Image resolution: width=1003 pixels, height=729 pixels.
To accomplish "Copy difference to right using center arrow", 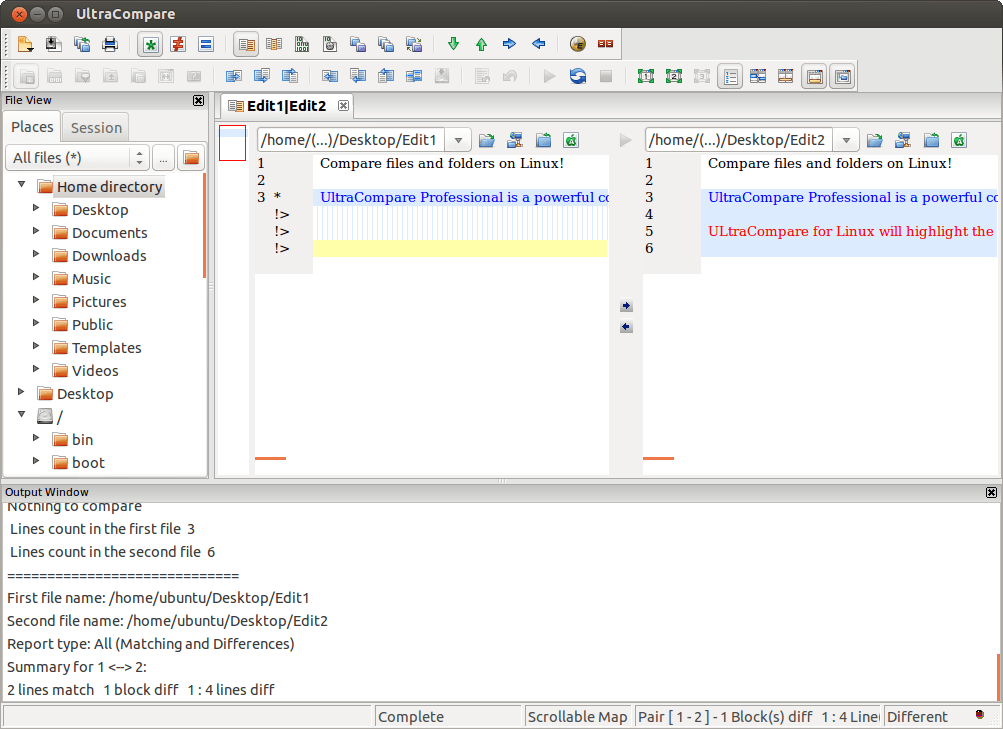I will coord(626,306).
